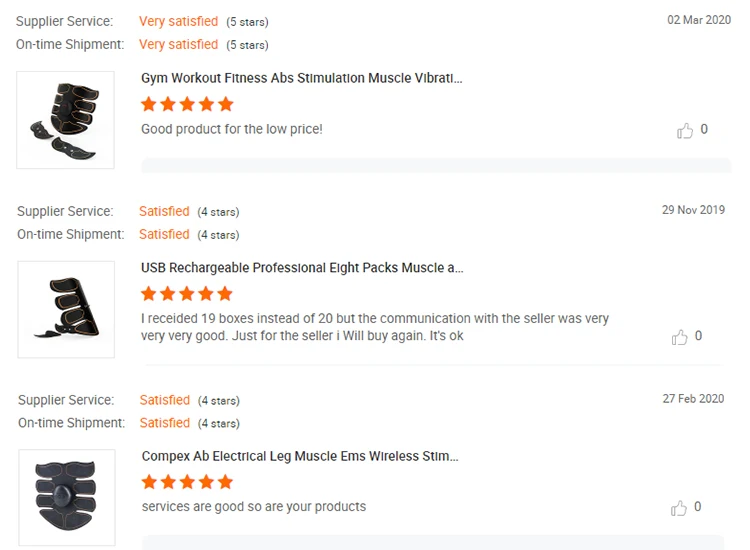Click 'Very satisfied' Supplier Service rating

point(178,21)
